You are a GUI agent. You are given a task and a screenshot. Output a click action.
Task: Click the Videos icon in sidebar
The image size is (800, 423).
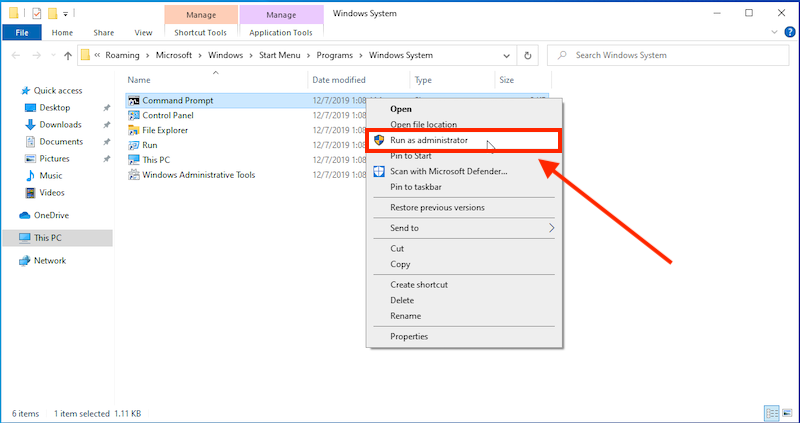coord(31,193)
